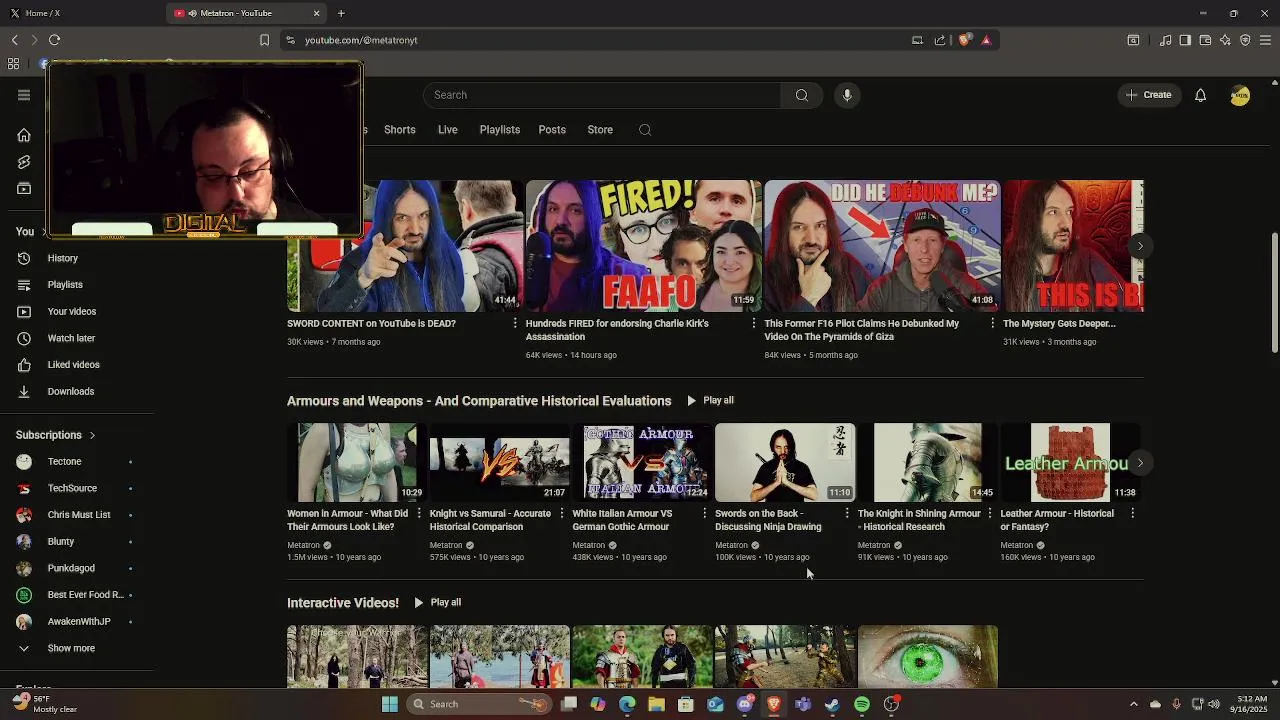The image size is (1280, 720).
Task: Open Brave playlist music note icon
Action: tap(1165, 40)
